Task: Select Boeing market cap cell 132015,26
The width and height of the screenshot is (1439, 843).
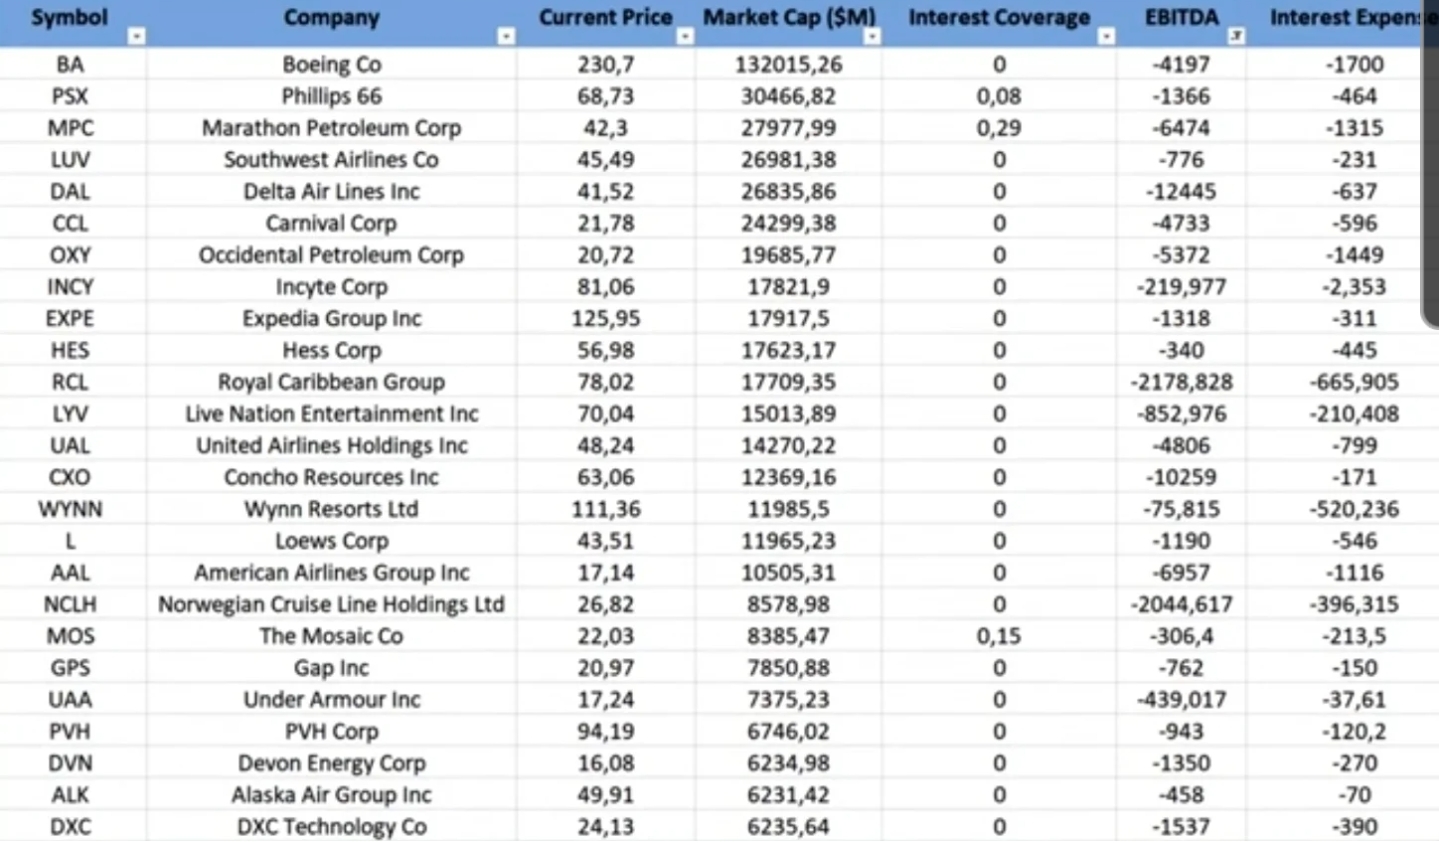Action: pyautogui.click(x=788, y=65)
